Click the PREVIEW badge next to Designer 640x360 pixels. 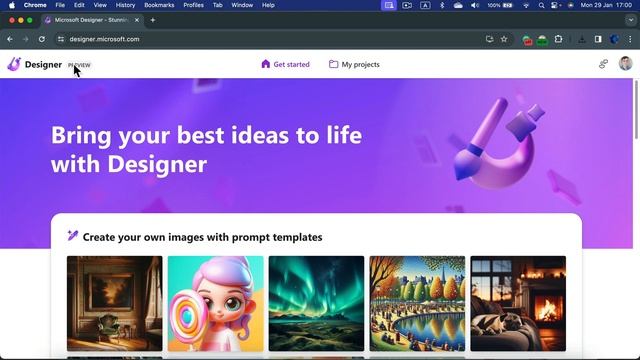pyautogui.click(x=79, y=65)
